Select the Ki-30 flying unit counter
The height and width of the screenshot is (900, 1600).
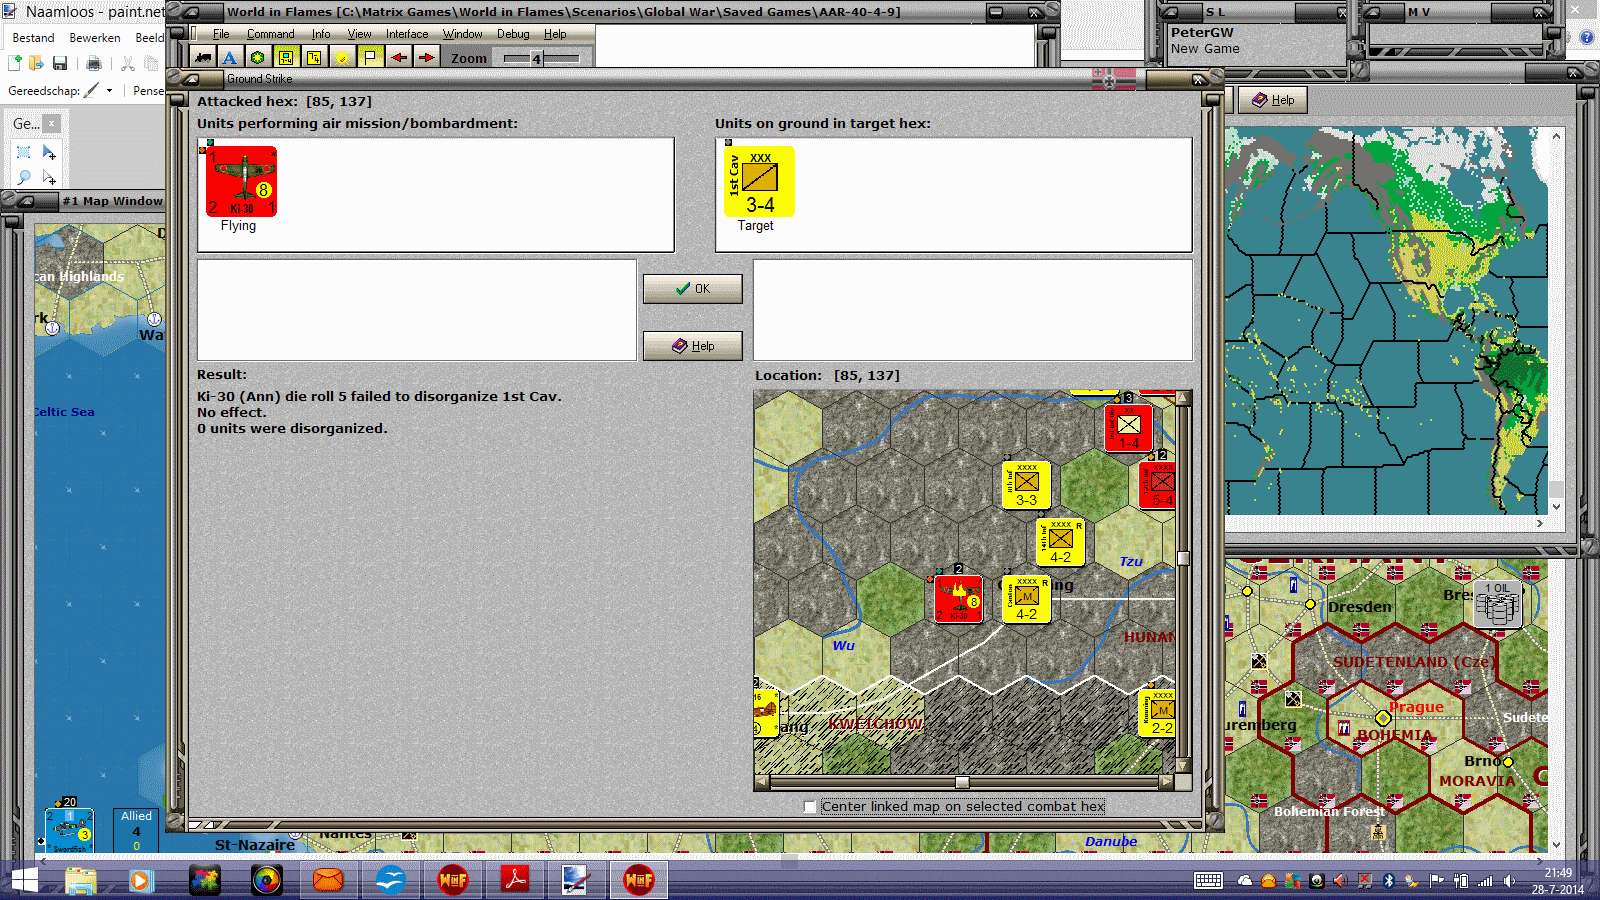point(241,181)
